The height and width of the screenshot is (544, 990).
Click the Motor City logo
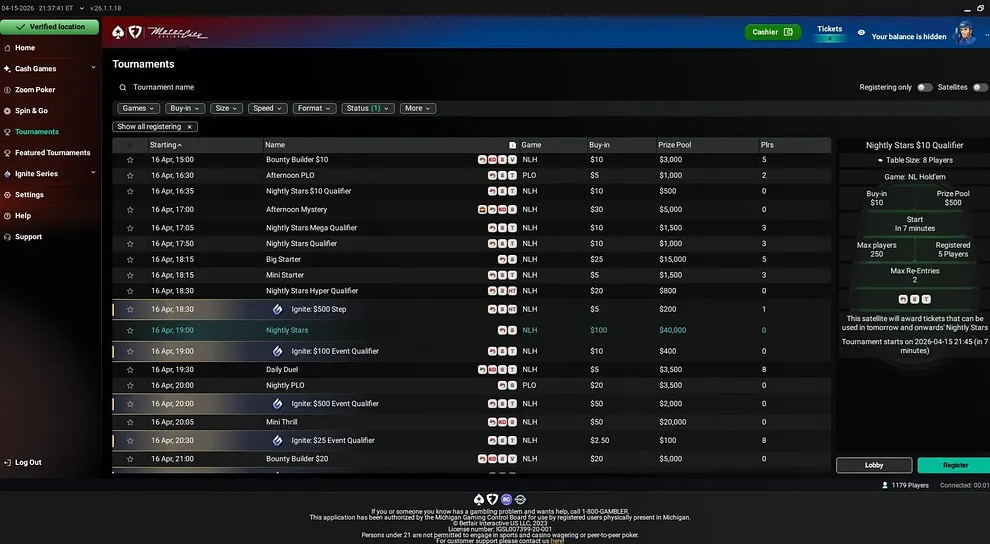pos(177,33)
